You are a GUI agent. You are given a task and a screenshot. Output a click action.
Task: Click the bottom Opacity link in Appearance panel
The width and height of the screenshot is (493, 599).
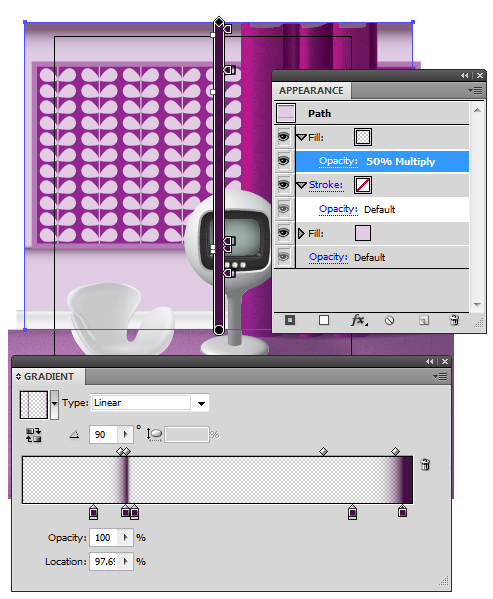(x=328, y=257)
